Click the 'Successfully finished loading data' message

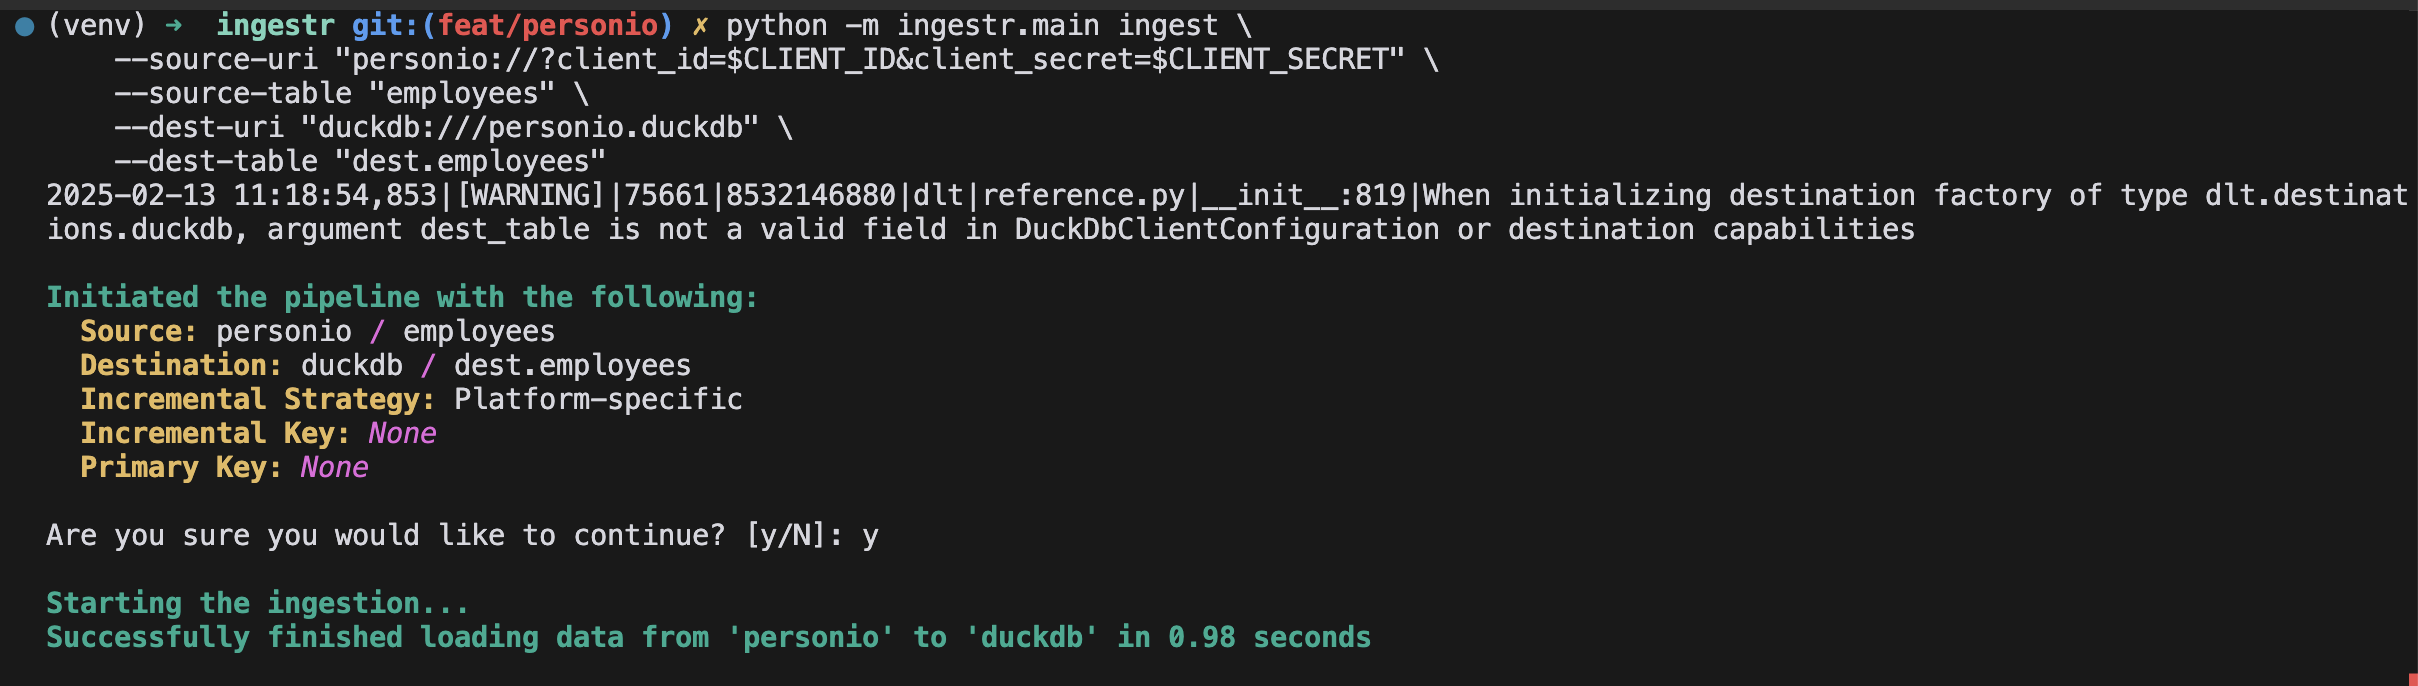click(708, 638)
